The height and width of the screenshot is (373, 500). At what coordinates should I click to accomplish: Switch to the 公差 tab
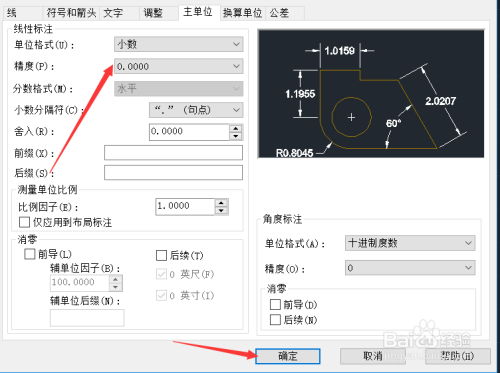pyautogui.click(x=285, y=13)
